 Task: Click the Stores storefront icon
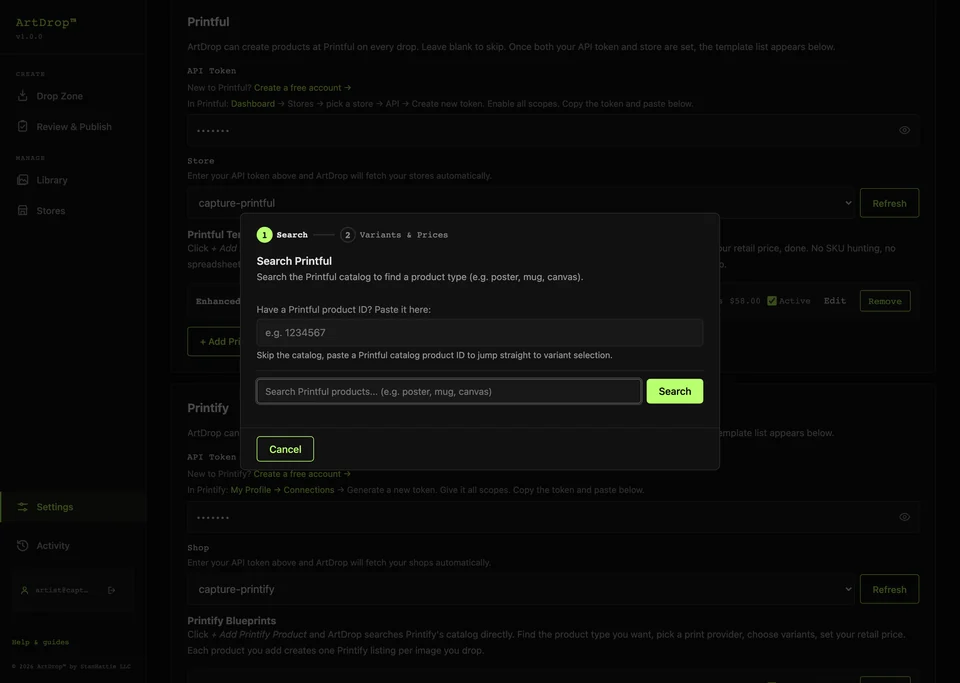coord(23,211)
